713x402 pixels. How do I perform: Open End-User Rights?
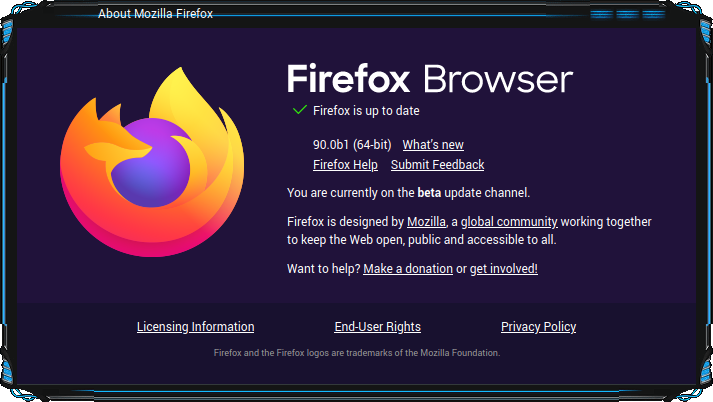(377, 327)
